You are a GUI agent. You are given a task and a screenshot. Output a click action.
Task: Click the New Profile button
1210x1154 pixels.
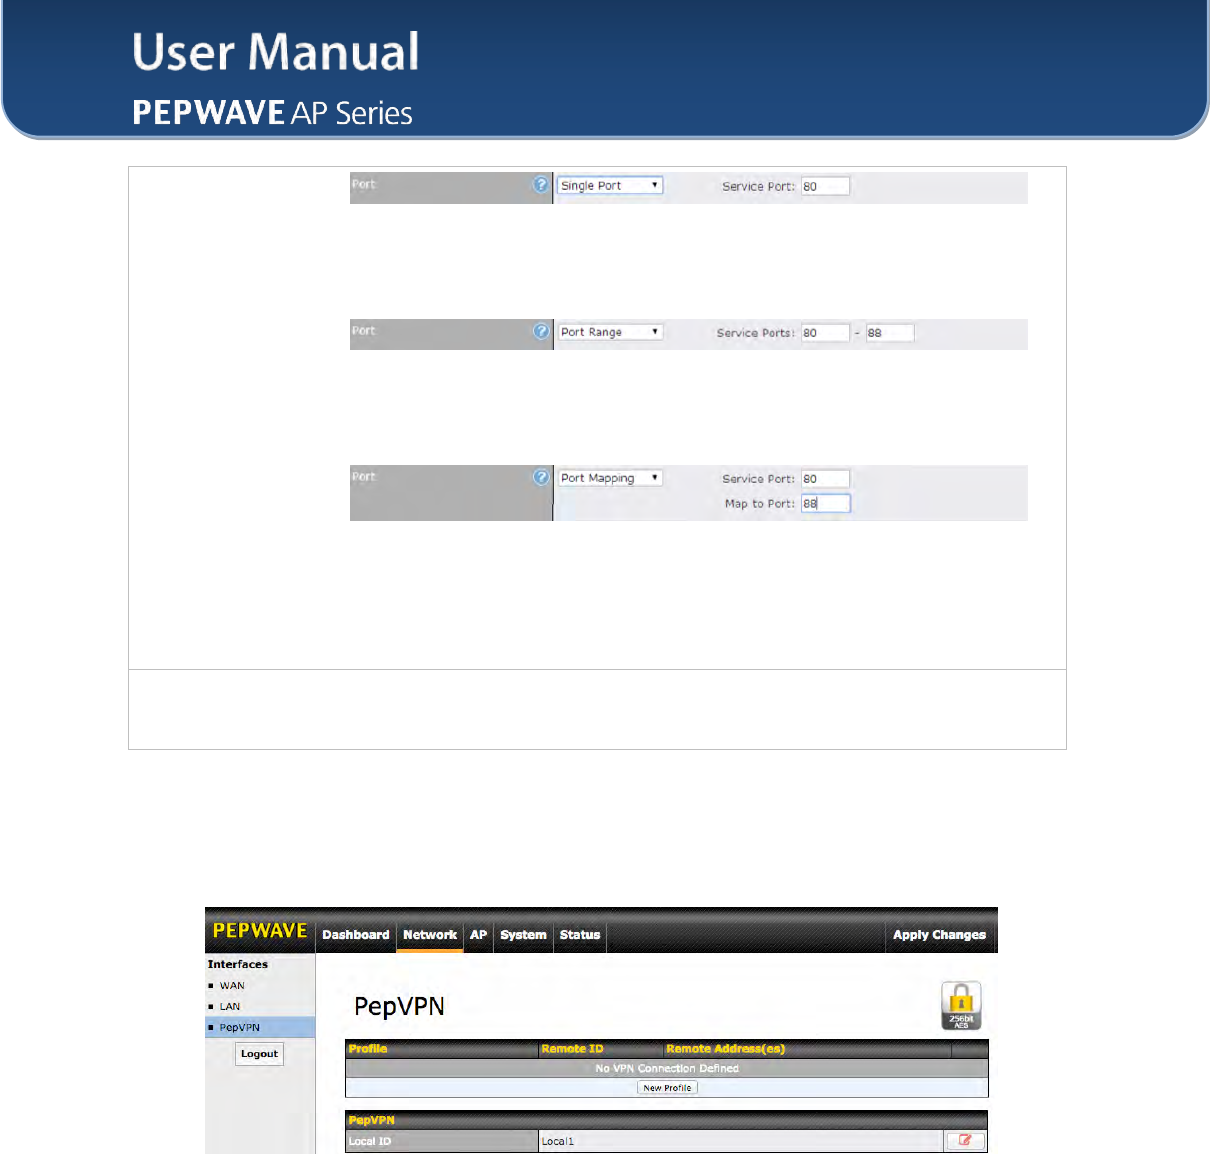pyautogui.click(x=667, y=1087)
